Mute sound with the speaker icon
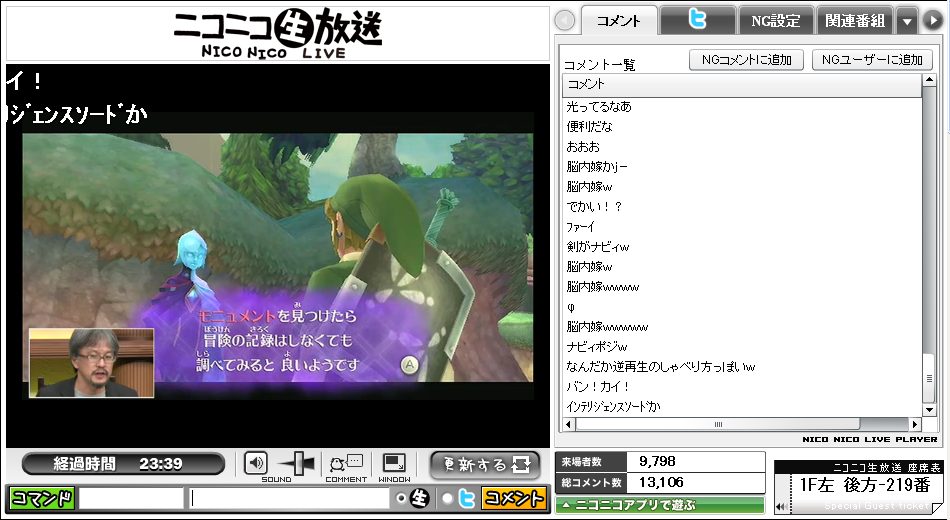Image resolution: width=950 pixels, height=520 pixels. click(256, 464)
